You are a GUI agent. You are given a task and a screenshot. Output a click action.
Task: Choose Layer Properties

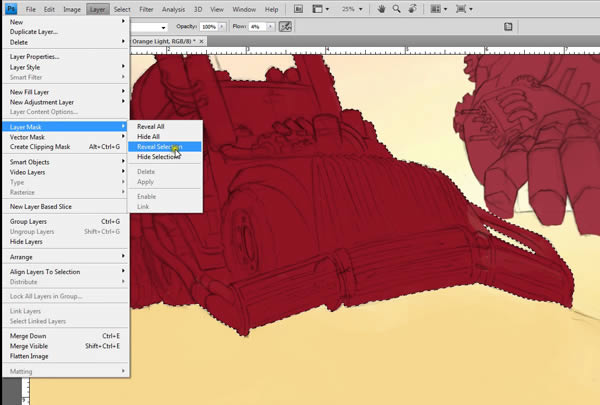click(66, 57)
